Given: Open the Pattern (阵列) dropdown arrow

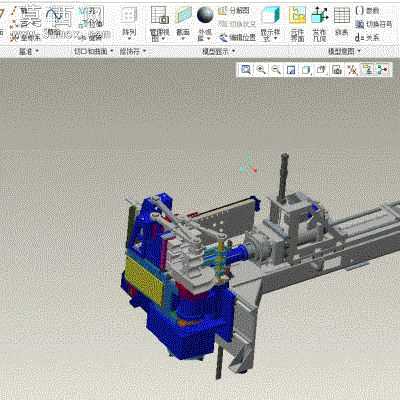Looking at the screenshot, I should coord(129,39).
